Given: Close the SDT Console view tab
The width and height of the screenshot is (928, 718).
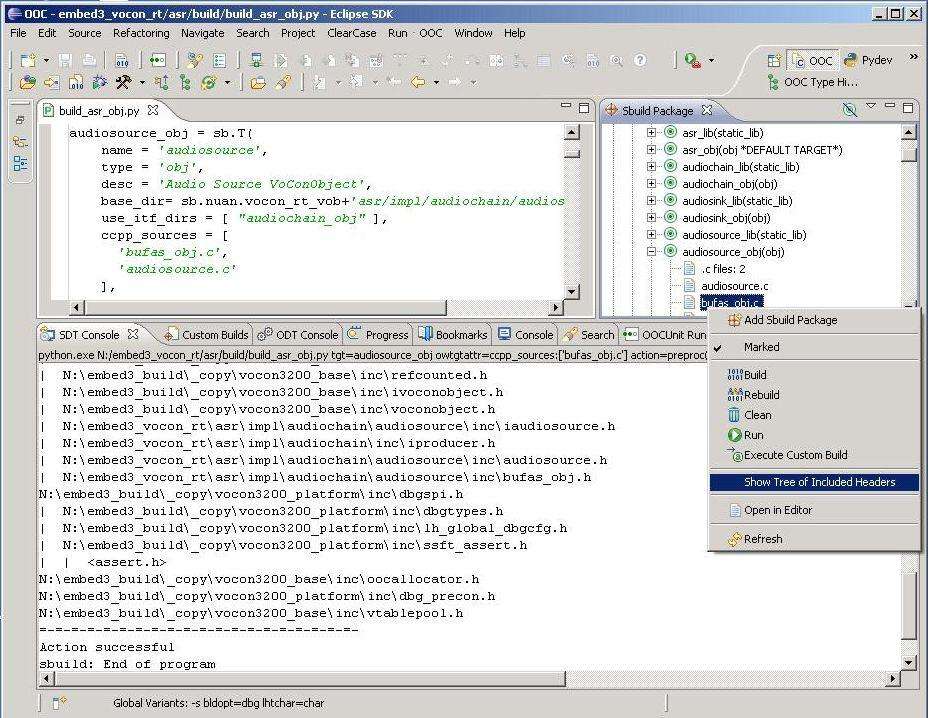Looking at the screenshot, I should pos(133,334).
